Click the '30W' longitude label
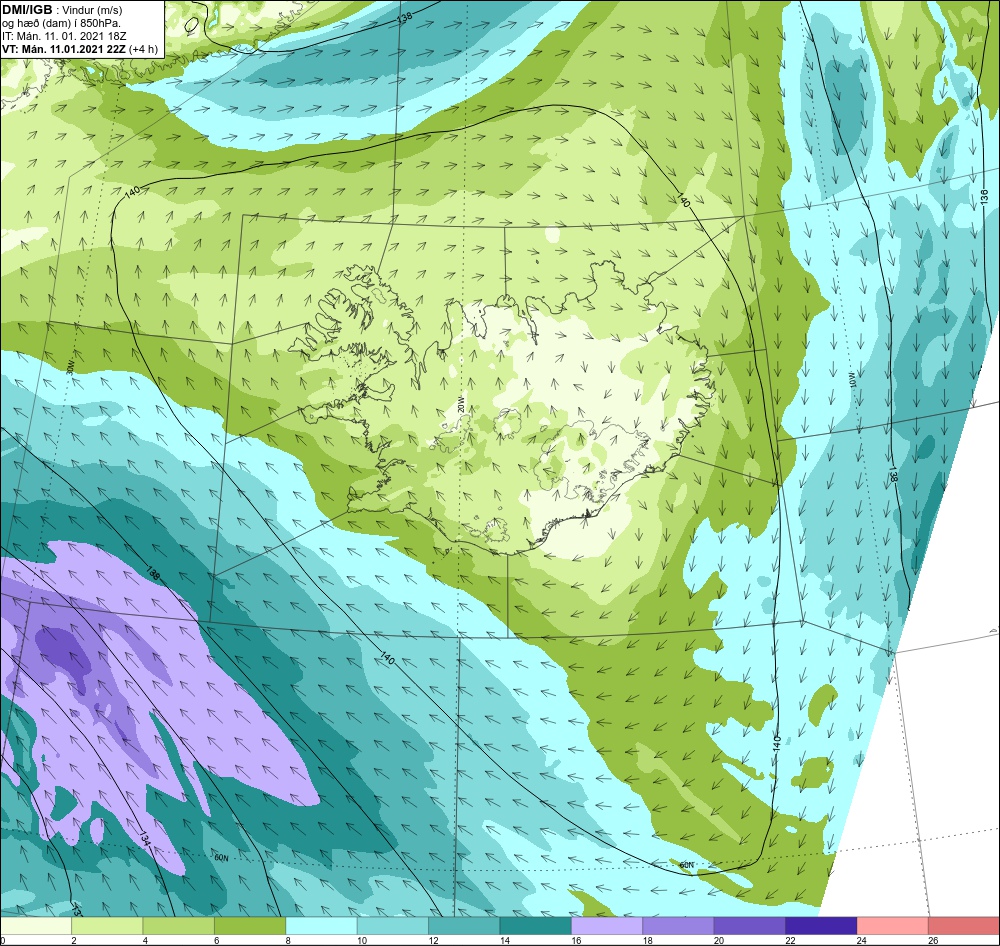The image size is (1000, 946). pyautogui.click(x=70, y=368)
